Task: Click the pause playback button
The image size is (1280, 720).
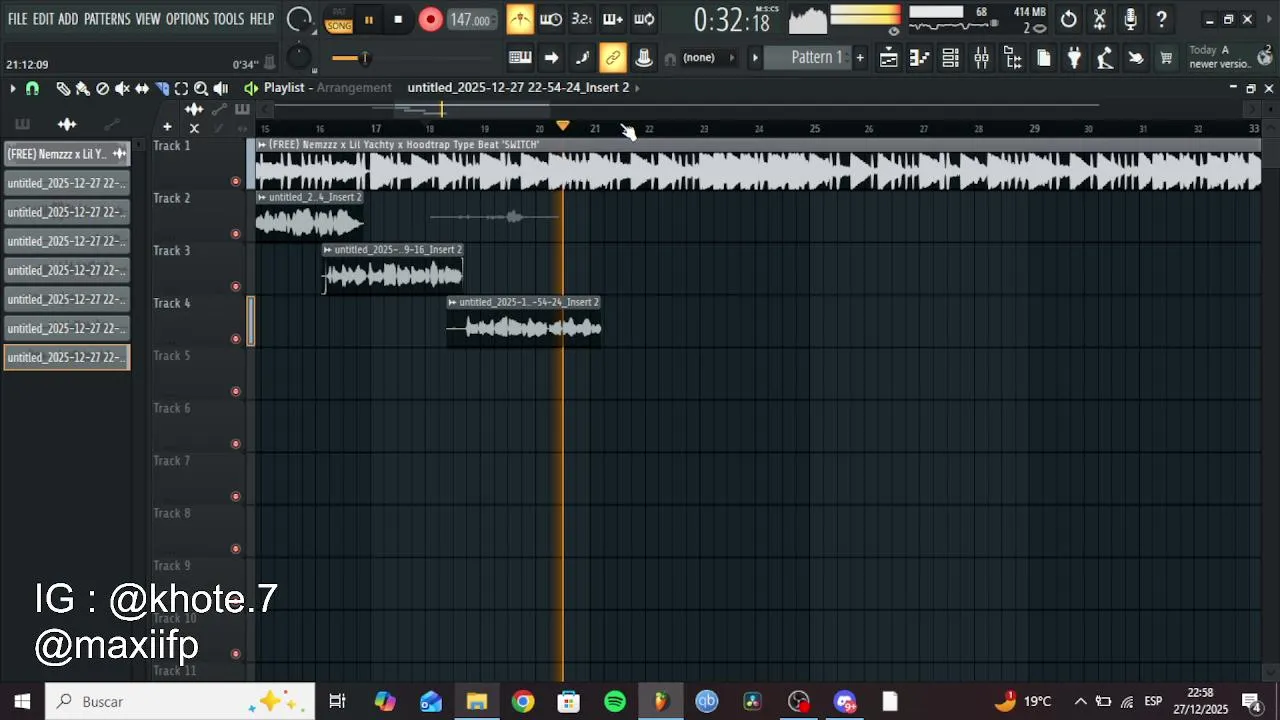Action: 368,20
